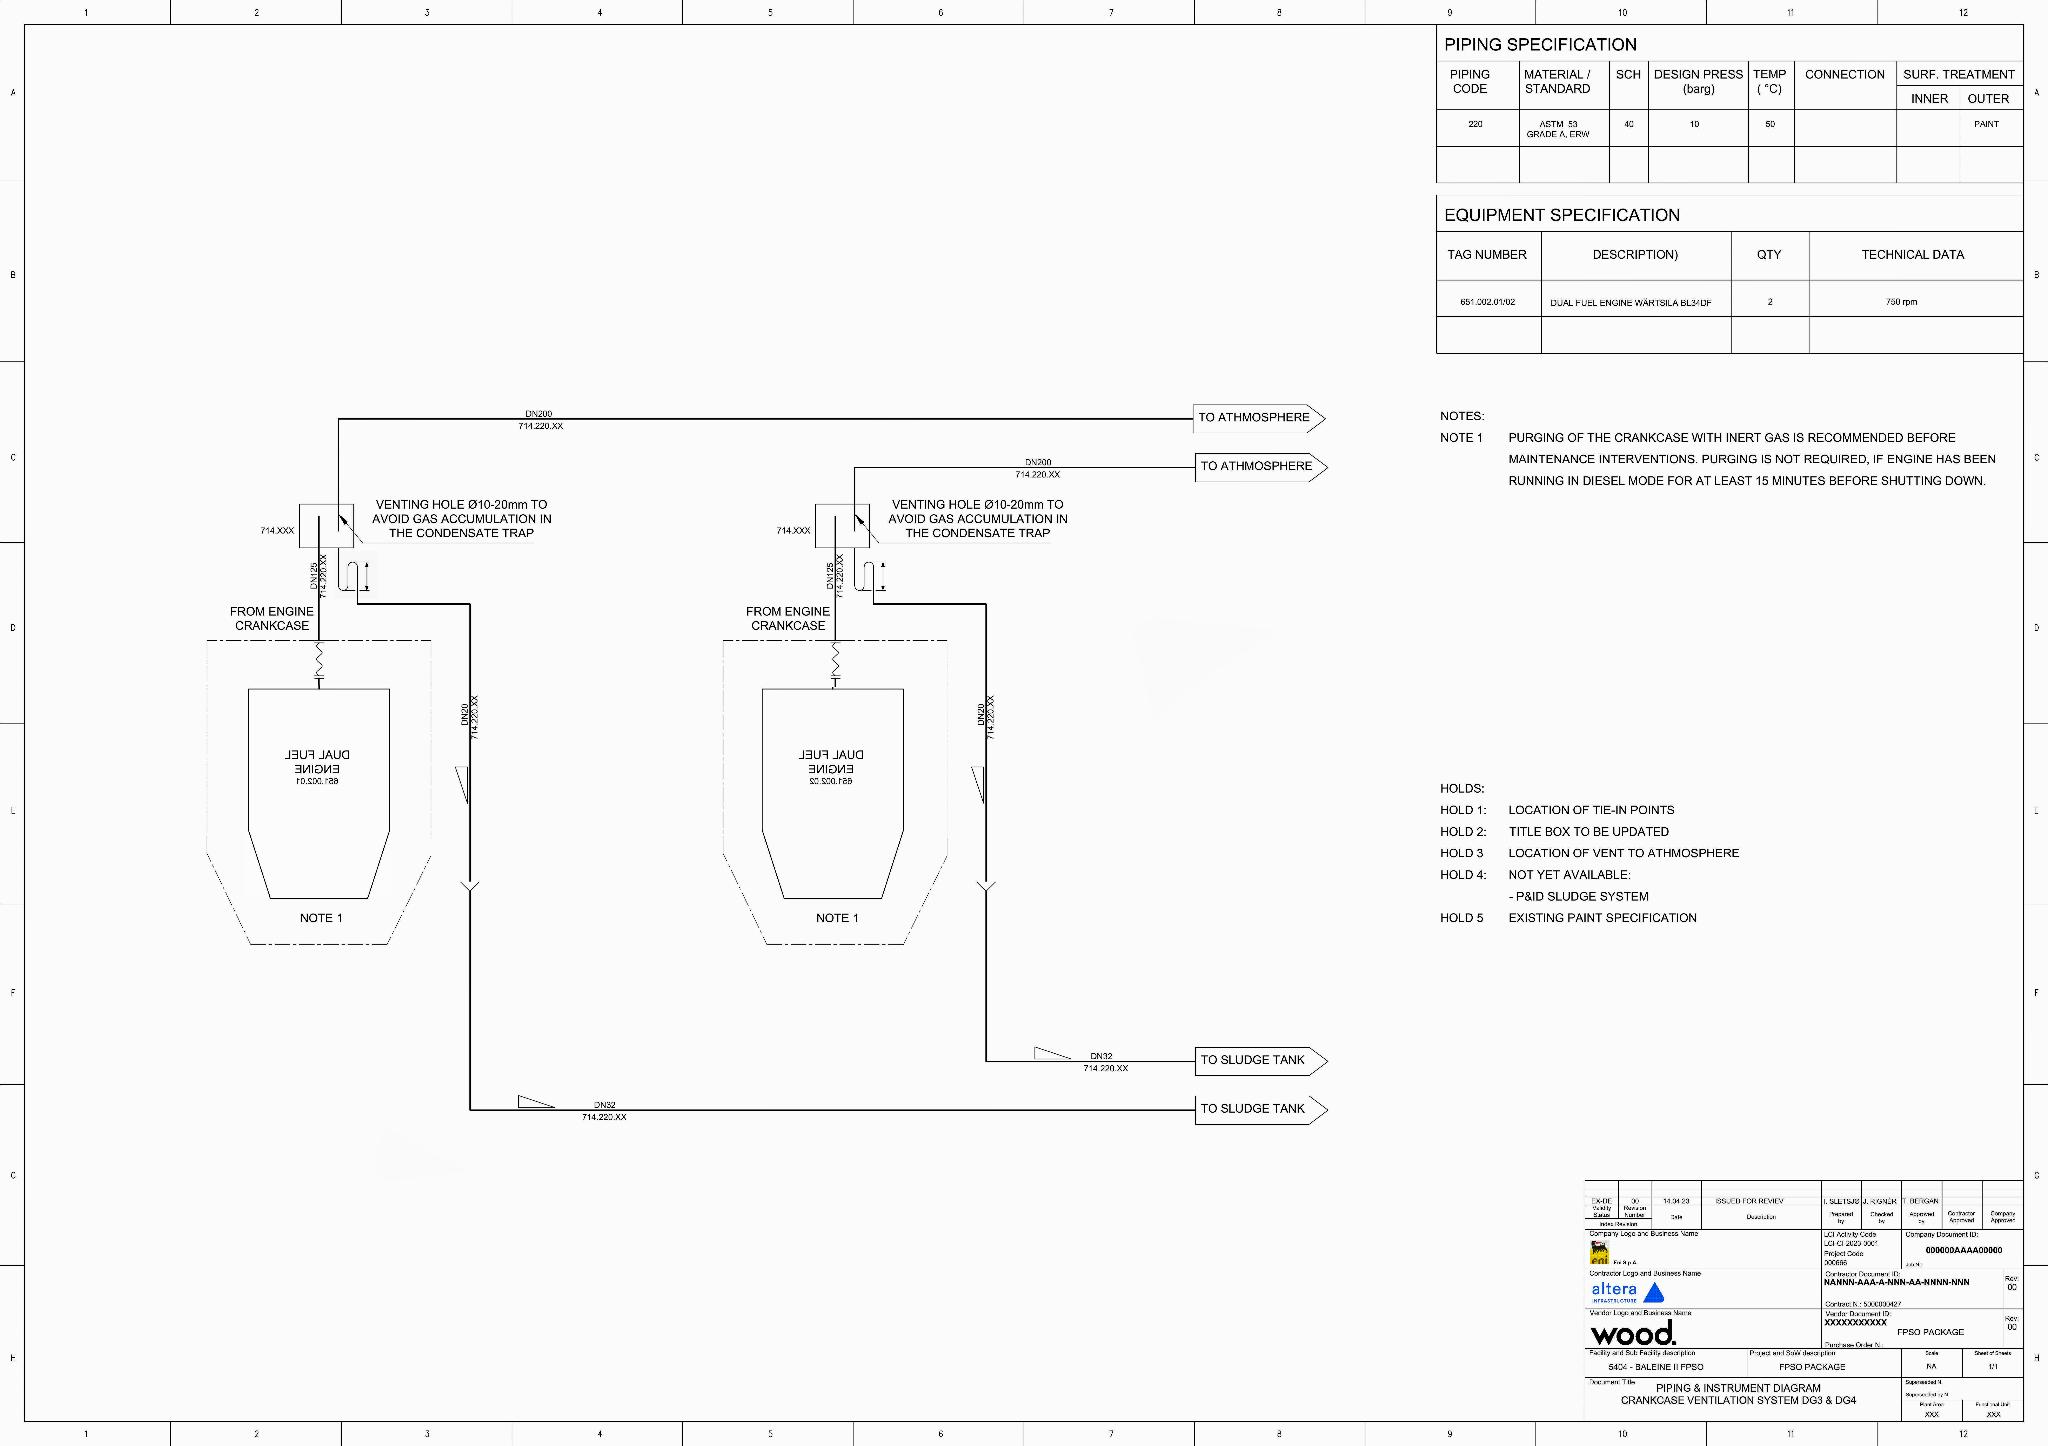Click the QTY column header

pos(1769,255)
